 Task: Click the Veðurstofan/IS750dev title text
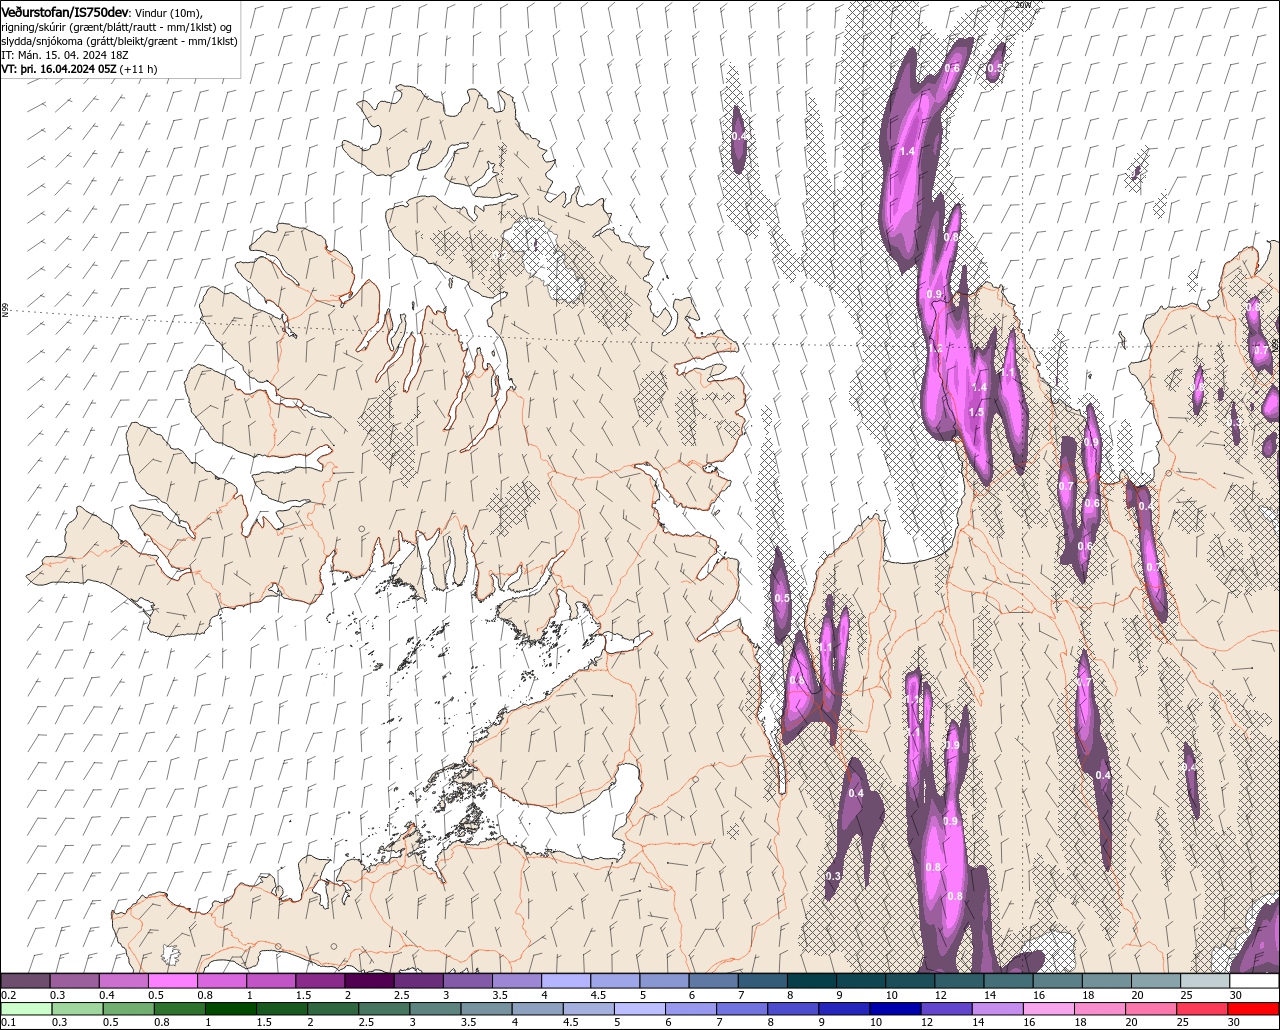click(x=65, y=11)
